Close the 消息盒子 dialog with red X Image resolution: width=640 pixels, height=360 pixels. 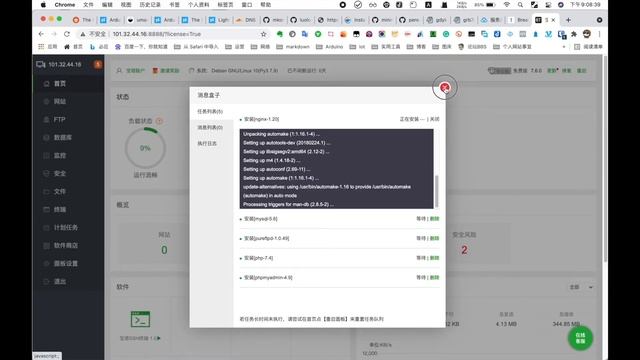point(444,87)
